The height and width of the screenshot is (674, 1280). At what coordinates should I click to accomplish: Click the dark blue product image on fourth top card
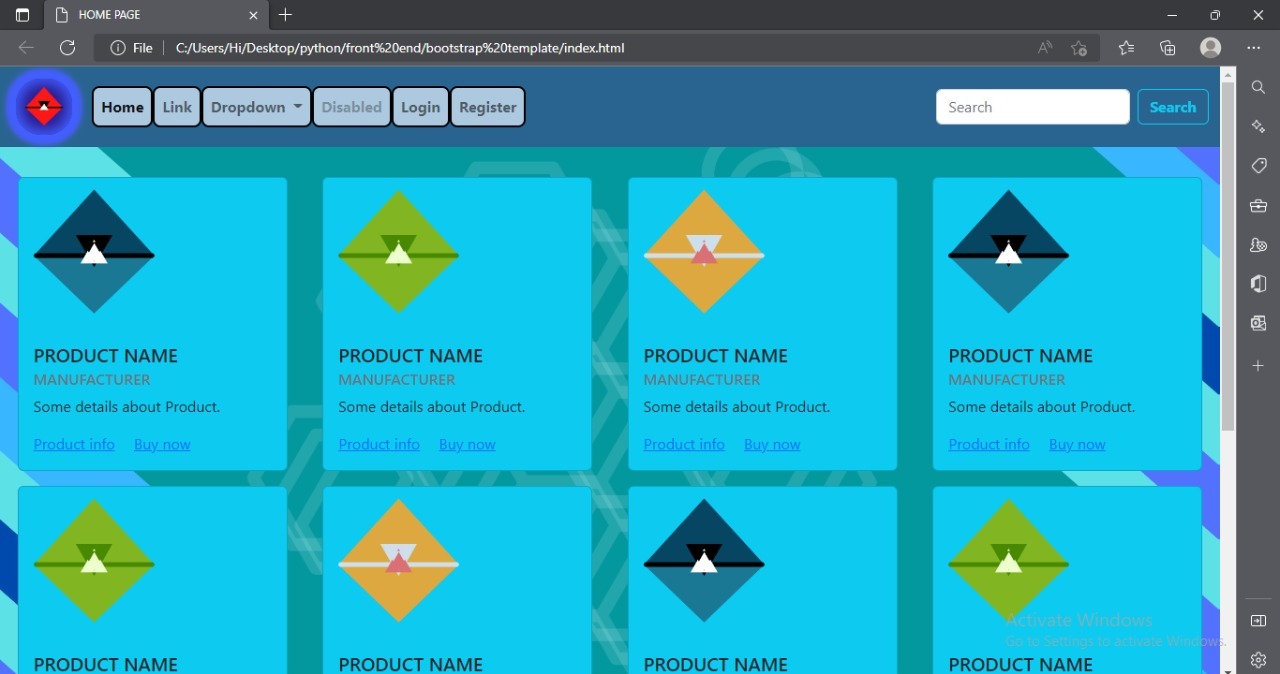click(1009, 252)
